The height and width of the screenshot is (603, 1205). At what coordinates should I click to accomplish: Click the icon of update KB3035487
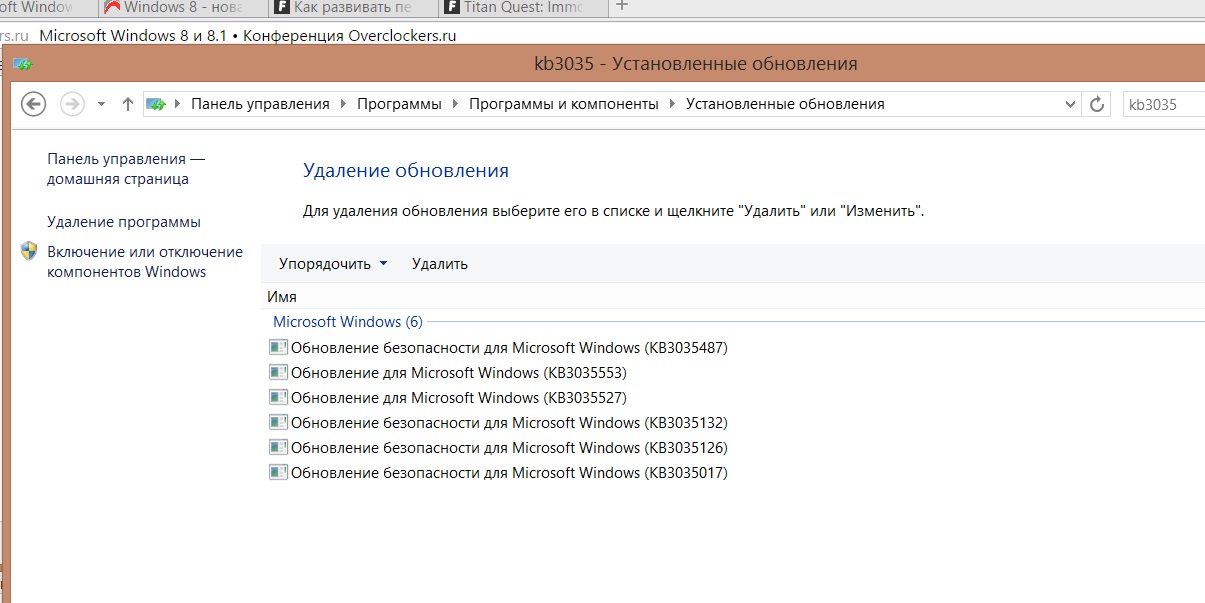(x=278, y=348)
